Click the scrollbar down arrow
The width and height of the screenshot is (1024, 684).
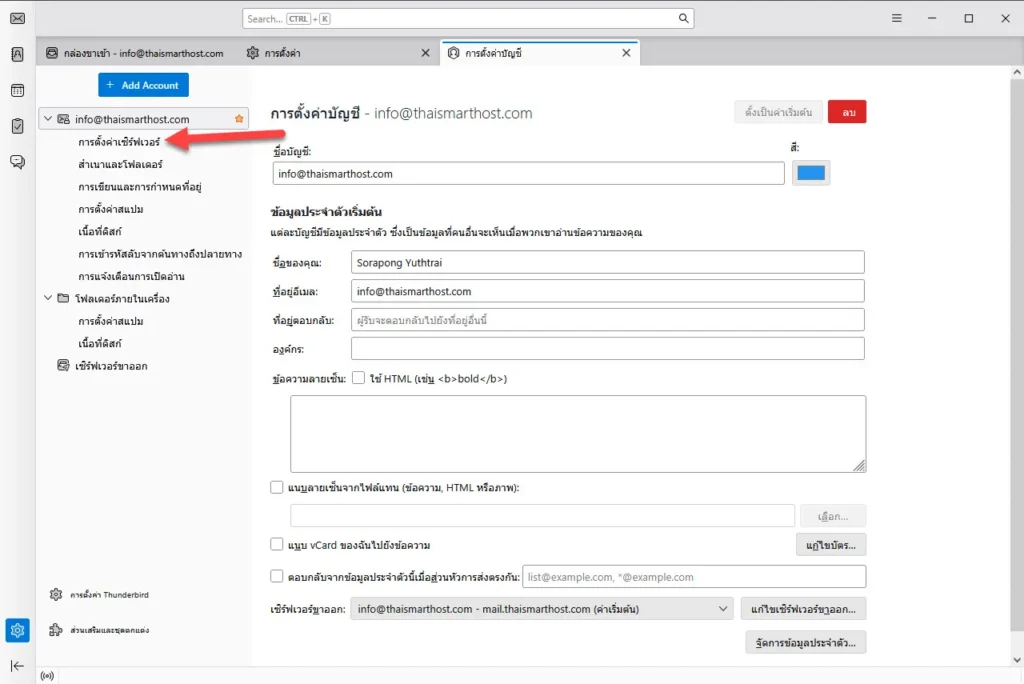coord(1017,660)
